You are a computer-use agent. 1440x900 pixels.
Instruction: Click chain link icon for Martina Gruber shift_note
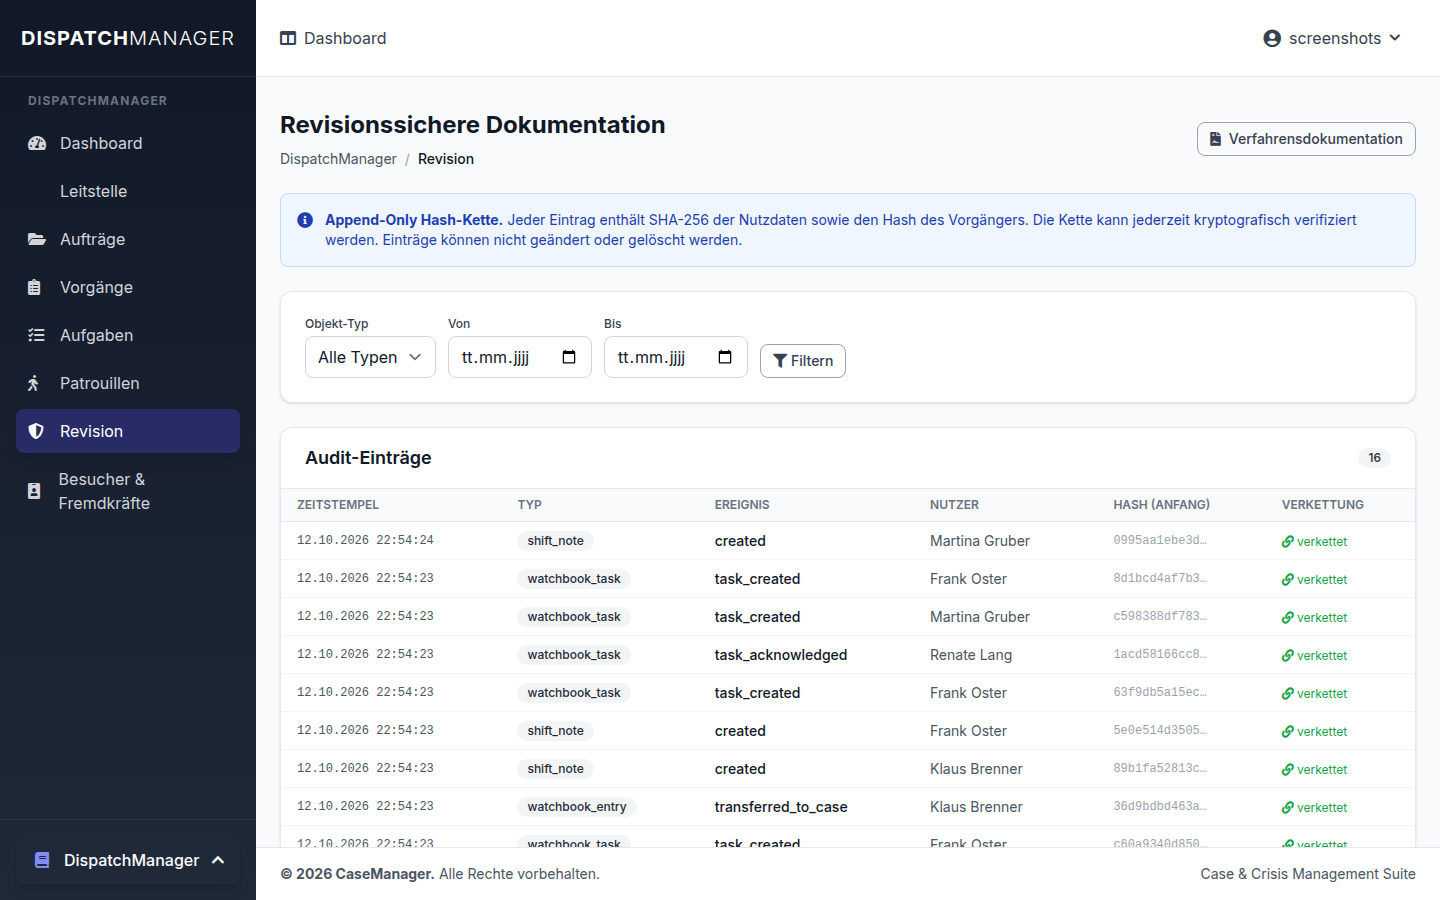(x=1288, y=541)
